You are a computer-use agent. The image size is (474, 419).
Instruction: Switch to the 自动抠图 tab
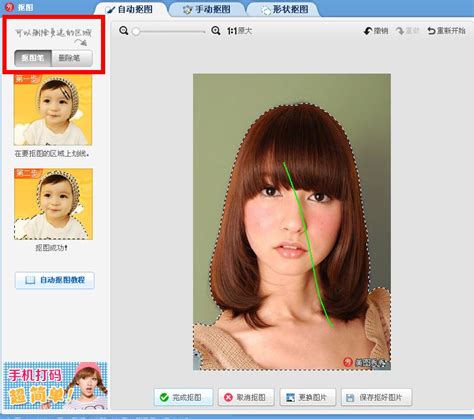point(130,9)
